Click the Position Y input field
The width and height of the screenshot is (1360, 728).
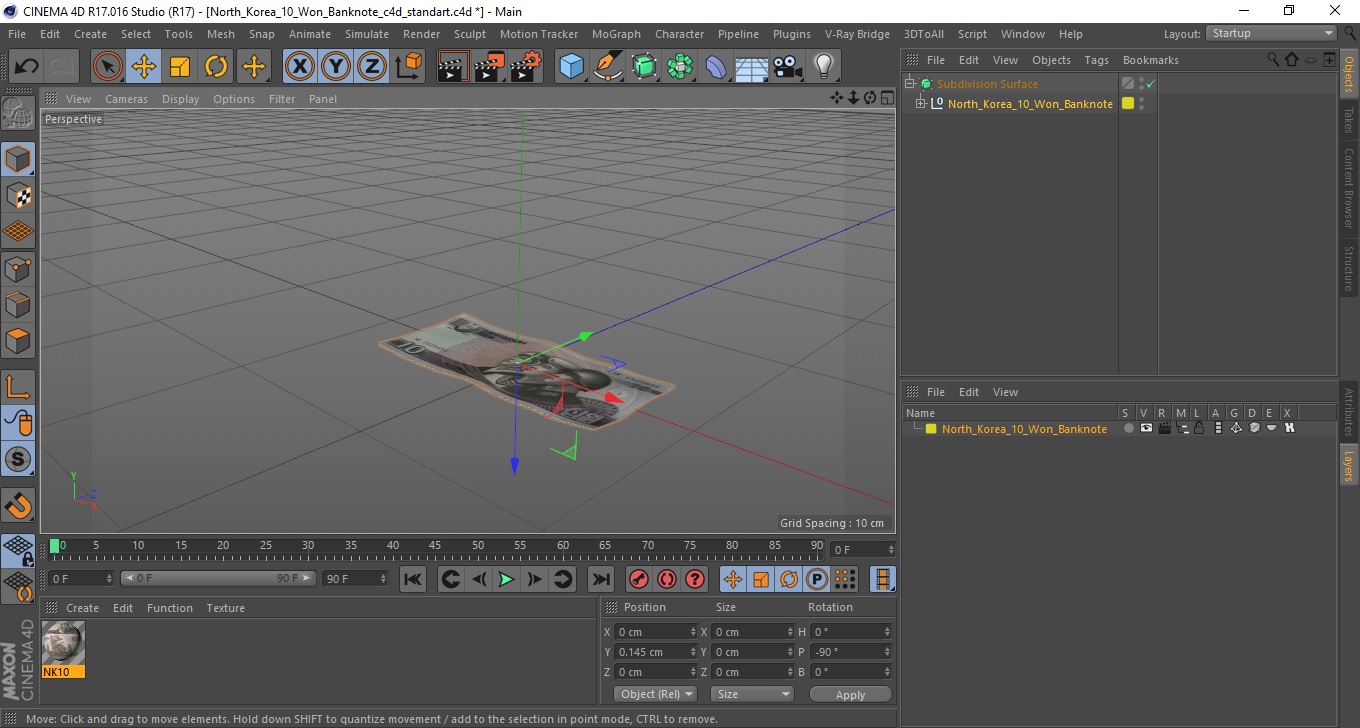tap(655, 652)
